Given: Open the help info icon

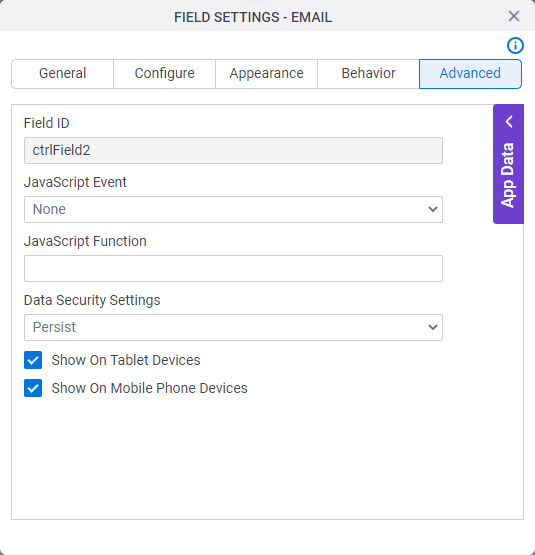Looking at the screenshot, I should pos(515,45).
